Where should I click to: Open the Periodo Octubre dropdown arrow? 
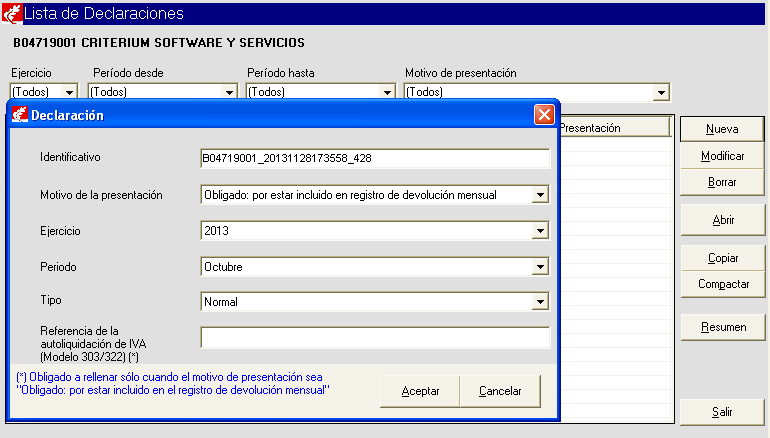pos(540,267)
